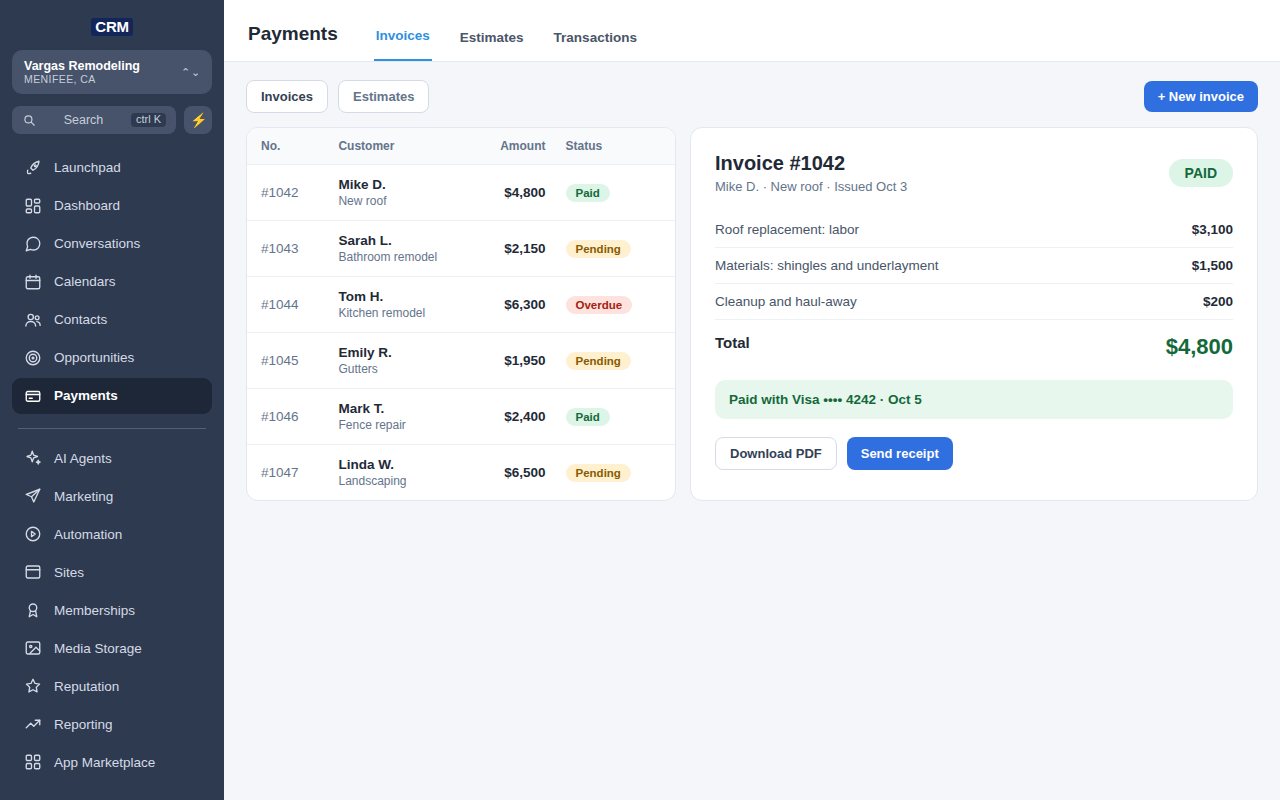The height and width of the screenshot is (800, 1280).
Task: Select the Invoices pill filter
Action: [x=287, y=97]
